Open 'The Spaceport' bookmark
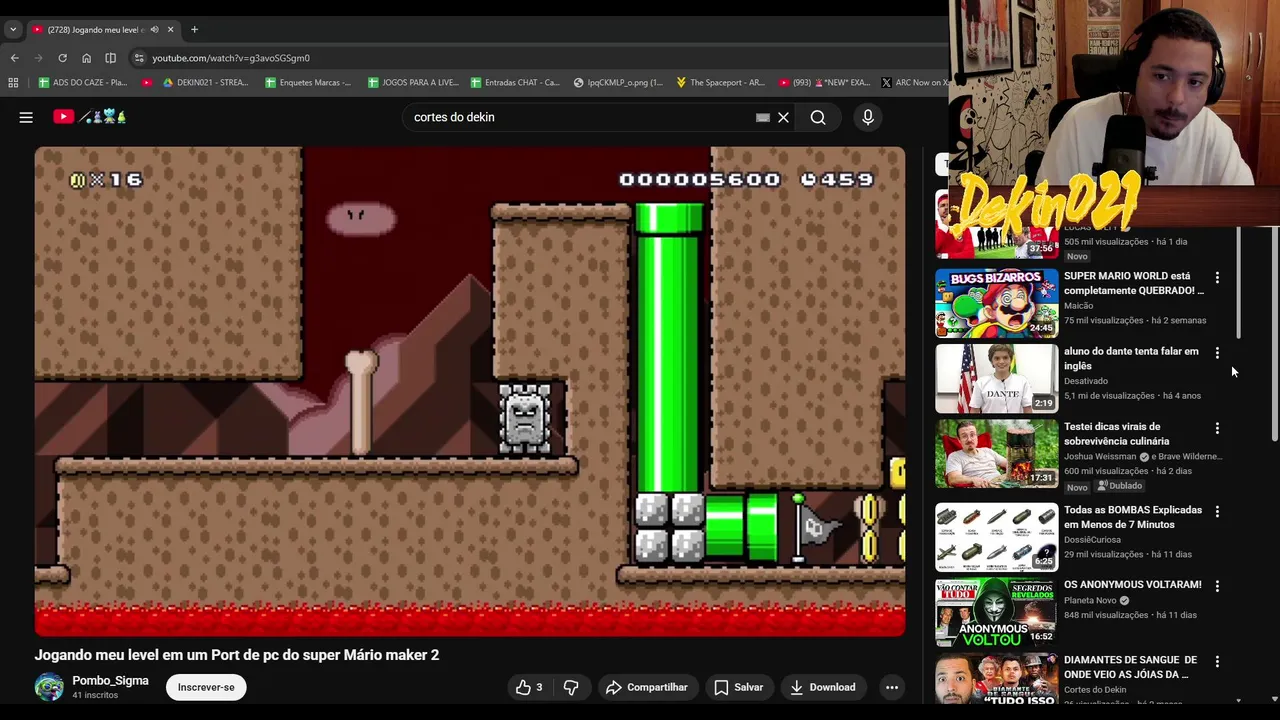The height and width of the screenshot is (720, 1280). [720, 83]
